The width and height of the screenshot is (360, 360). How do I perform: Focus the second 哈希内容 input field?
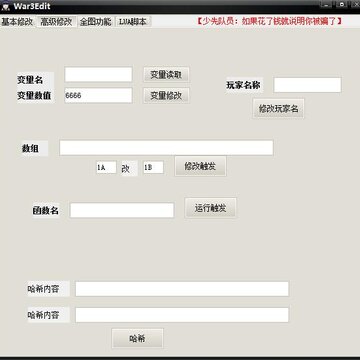coord(182,315)
